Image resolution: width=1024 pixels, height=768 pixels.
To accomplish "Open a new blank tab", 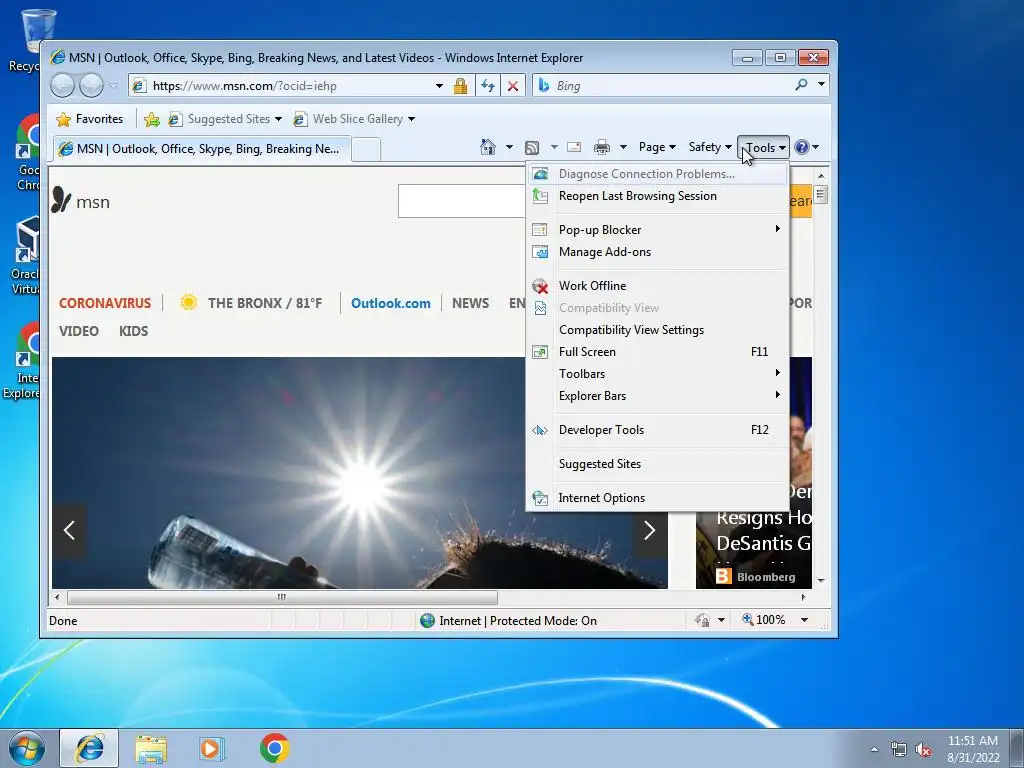I will [x=366, y=149].
